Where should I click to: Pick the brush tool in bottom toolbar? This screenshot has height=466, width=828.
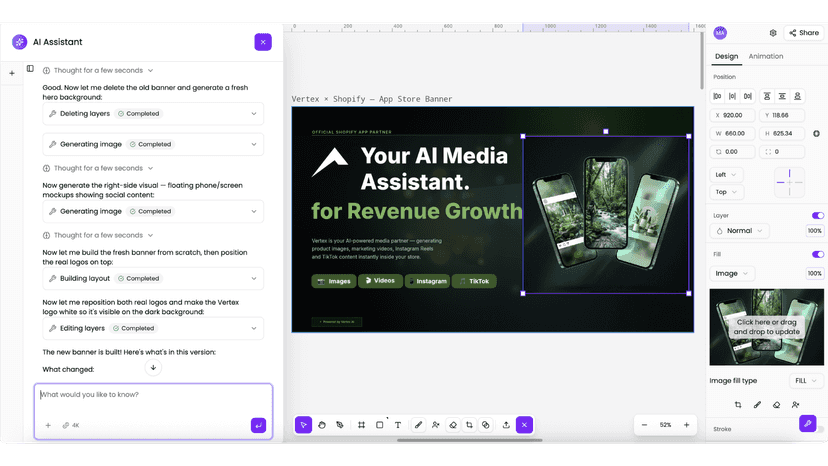pyautogui.click(x=418, y=425)
